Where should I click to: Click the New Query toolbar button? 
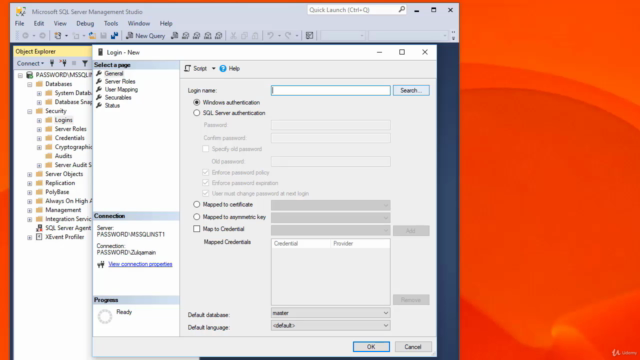pos(145,36)
